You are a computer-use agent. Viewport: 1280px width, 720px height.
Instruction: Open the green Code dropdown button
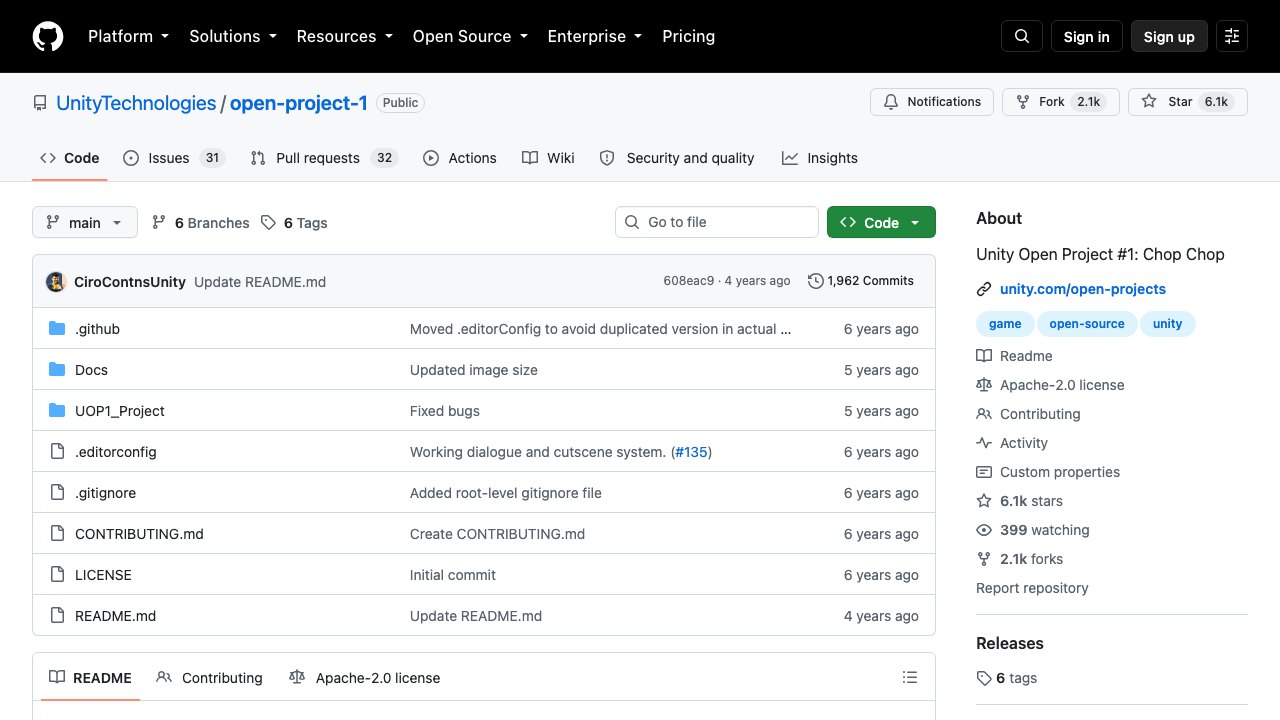click(881, 222)
